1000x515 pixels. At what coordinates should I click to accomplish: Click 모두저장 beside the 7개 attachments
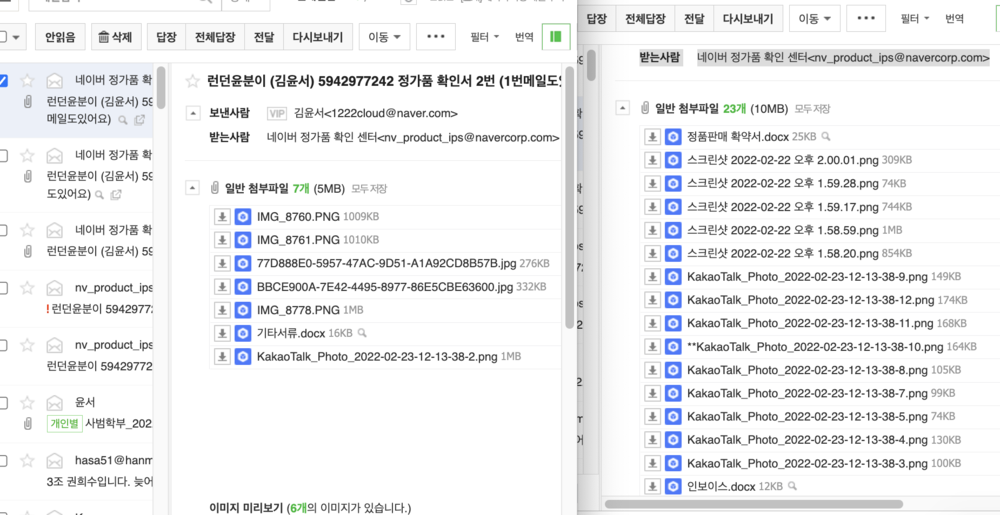[369, 188]
